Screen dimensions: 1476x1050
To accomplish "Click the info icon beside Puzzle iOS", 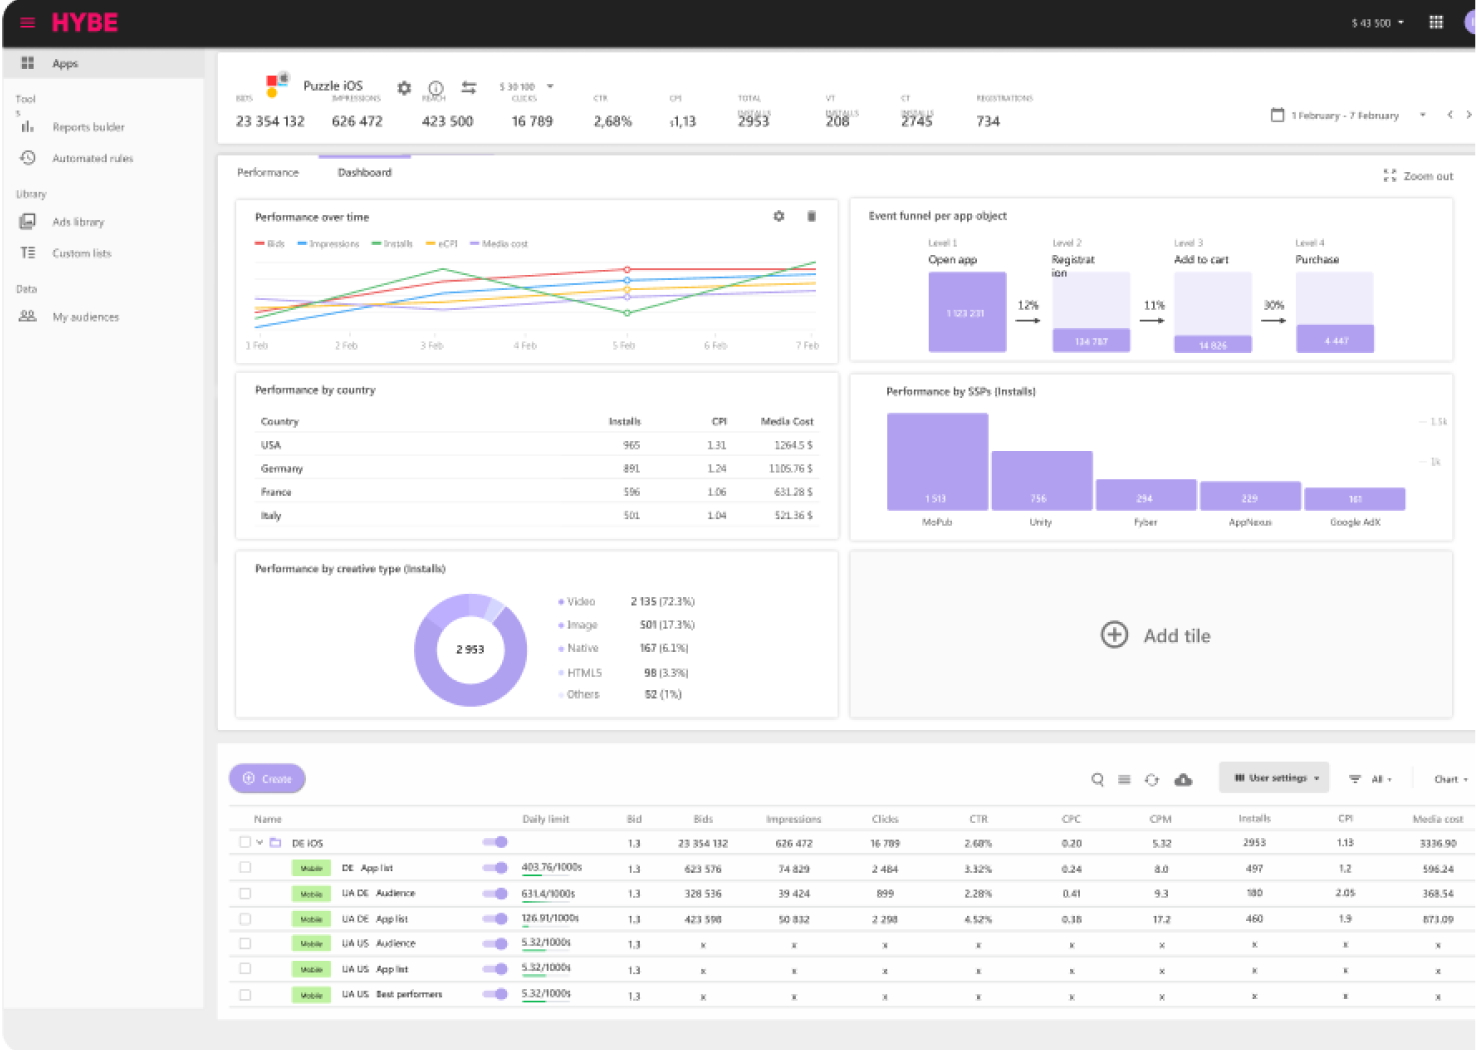I will tap(436, 88).
